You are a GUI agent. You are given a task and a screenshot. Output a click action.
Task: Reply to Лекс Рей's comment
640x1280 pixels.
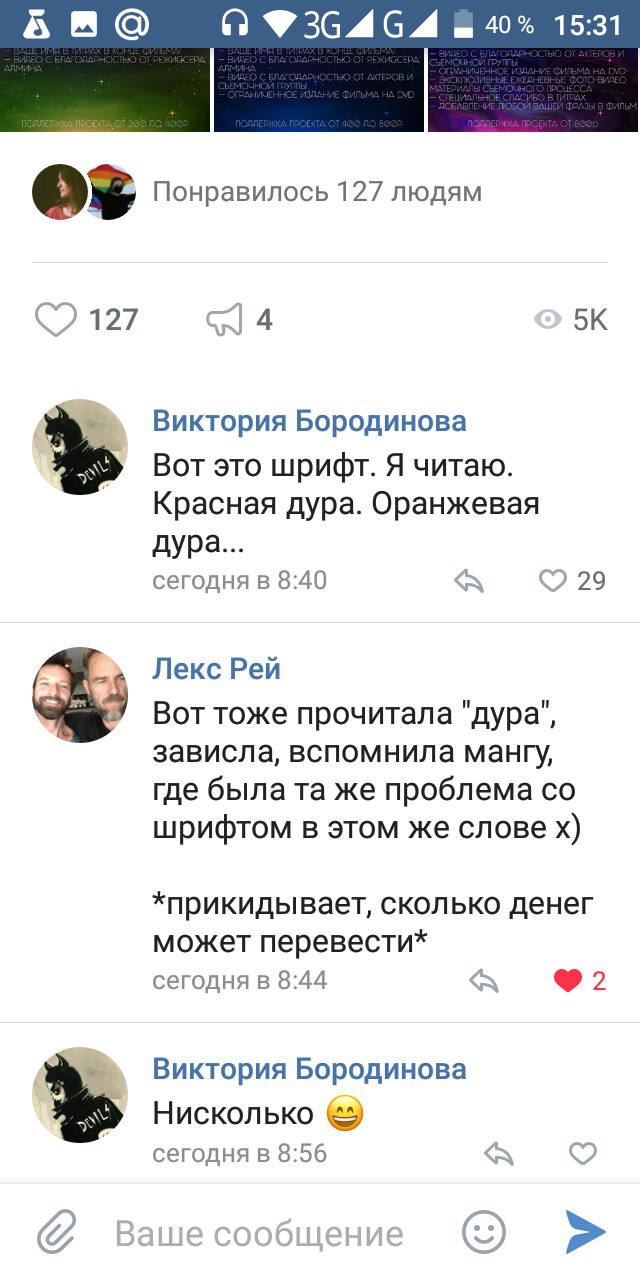tap(484, 981)
